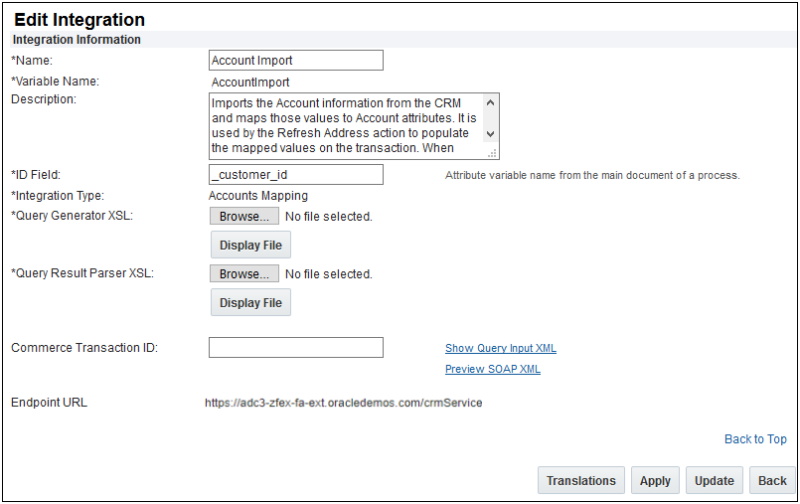The width and height of the screenshot is (800, 504).
Task: Jump using the Back to Top link
Action: pos(755,439)
